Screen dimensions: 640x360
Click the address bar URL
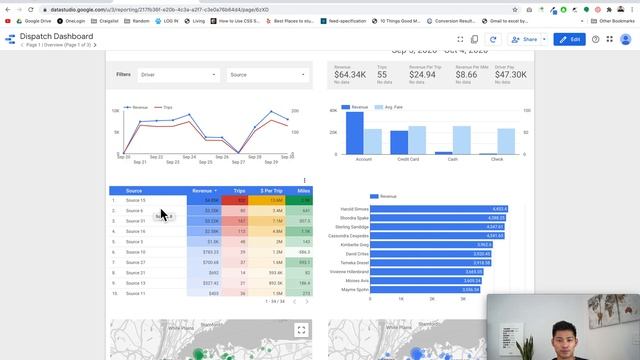(x=160, y=9)
